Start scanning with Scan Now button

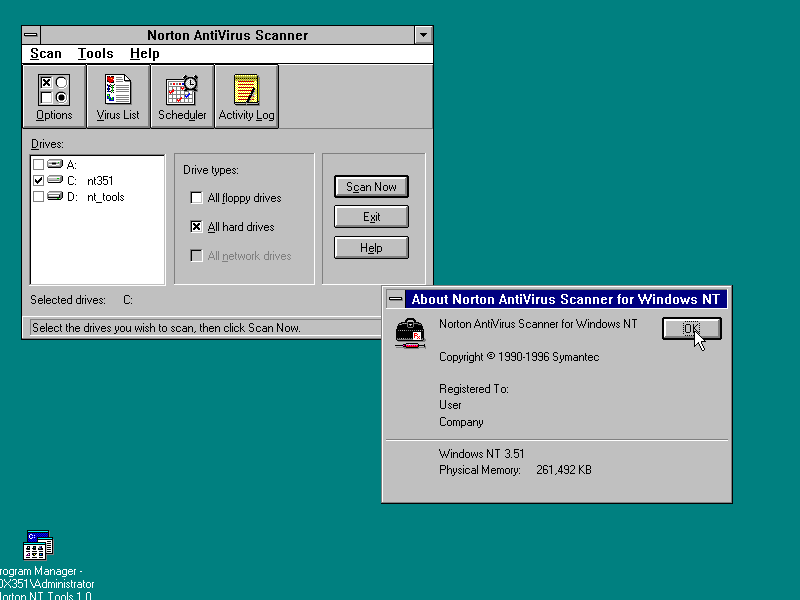coord(371,187)
